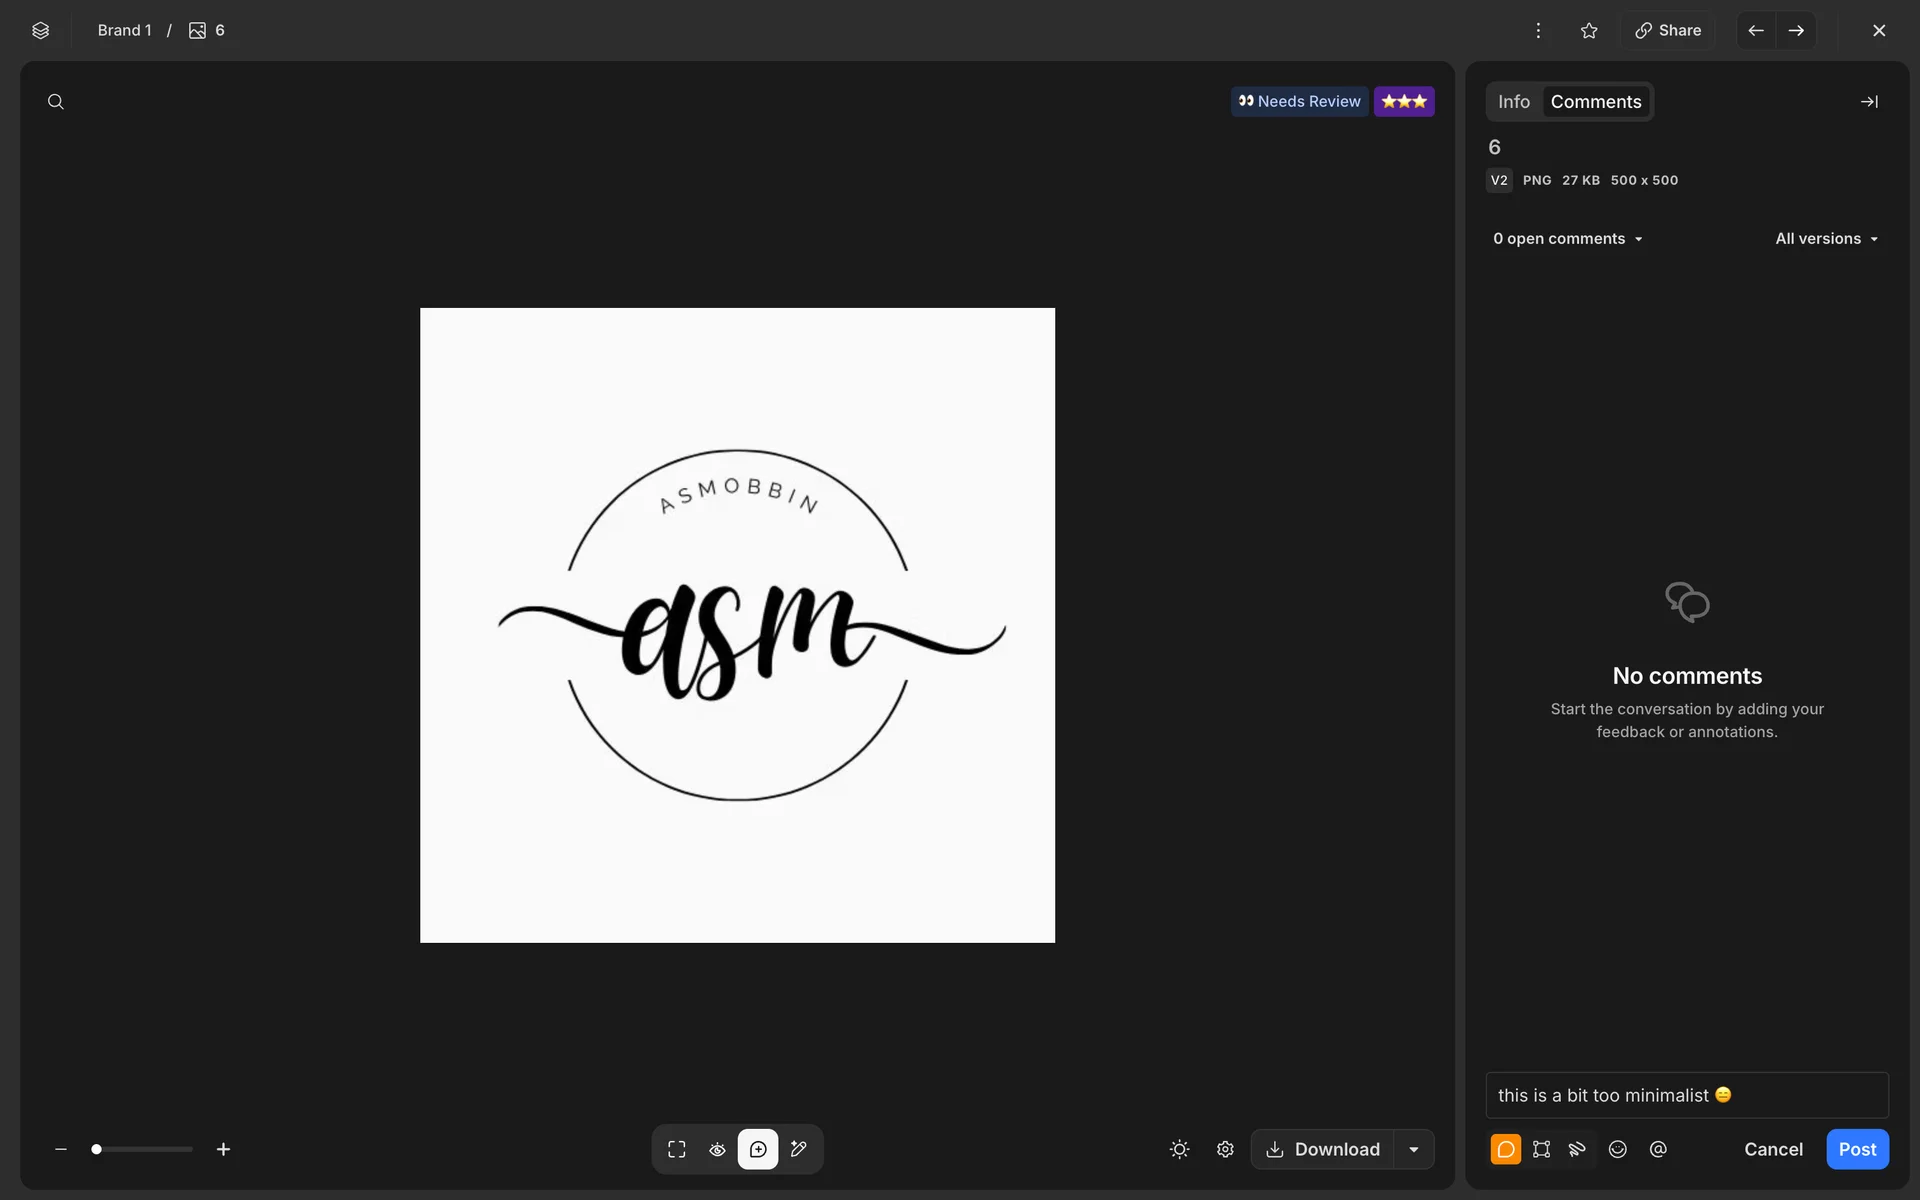Click the layers icon at top left
This screenshot has height=1200, width=1920.
(40, 30)
